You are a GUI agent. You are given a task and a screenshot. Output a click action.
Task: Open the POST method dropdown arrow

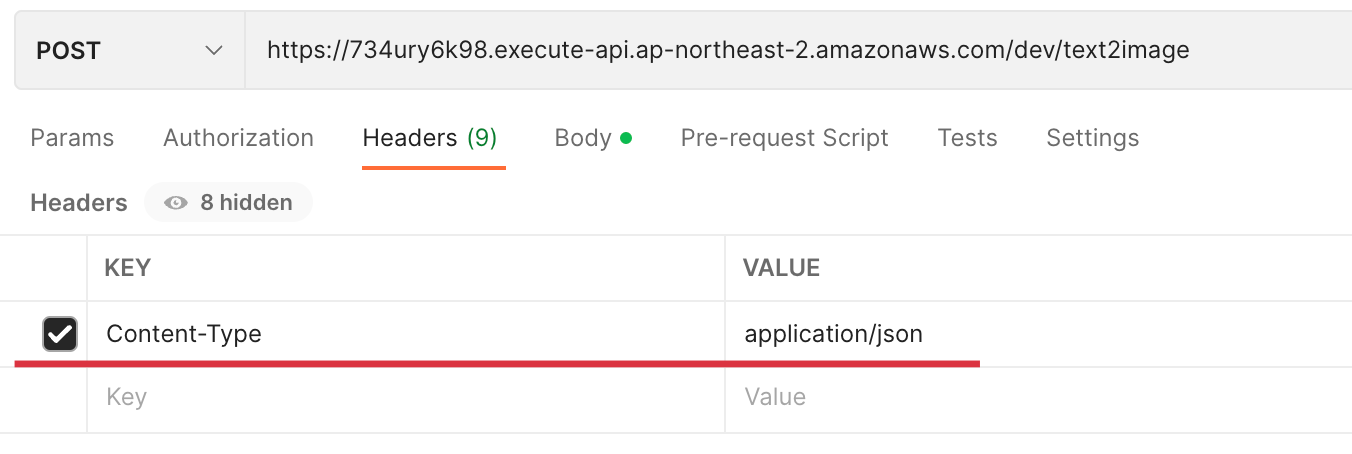click(x=213, y=50)
